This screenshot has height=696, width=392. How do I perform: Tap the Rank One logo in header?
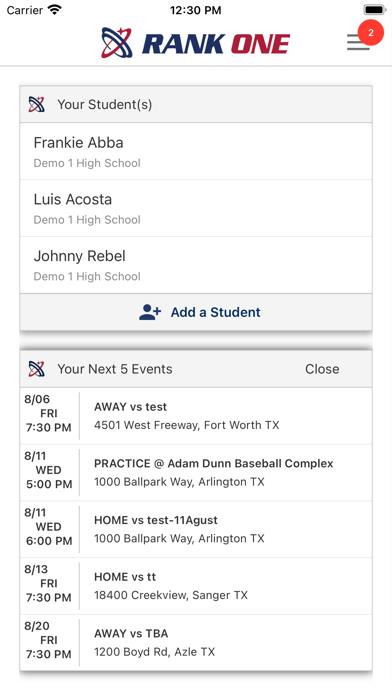195,43
